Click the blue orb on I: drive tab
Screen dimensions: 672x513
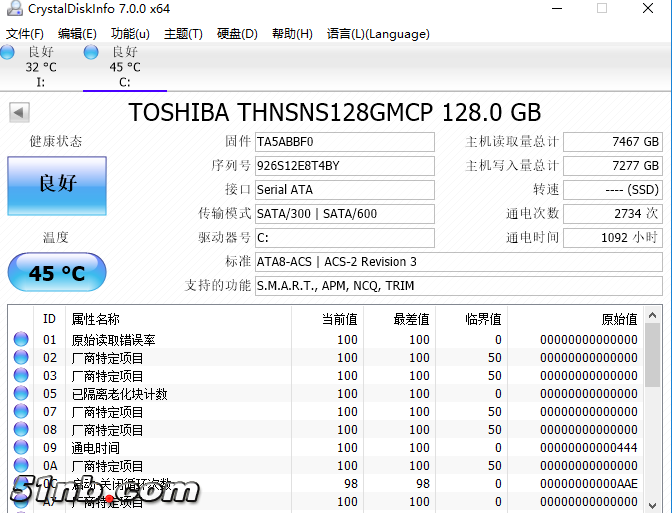pos(7,52)
